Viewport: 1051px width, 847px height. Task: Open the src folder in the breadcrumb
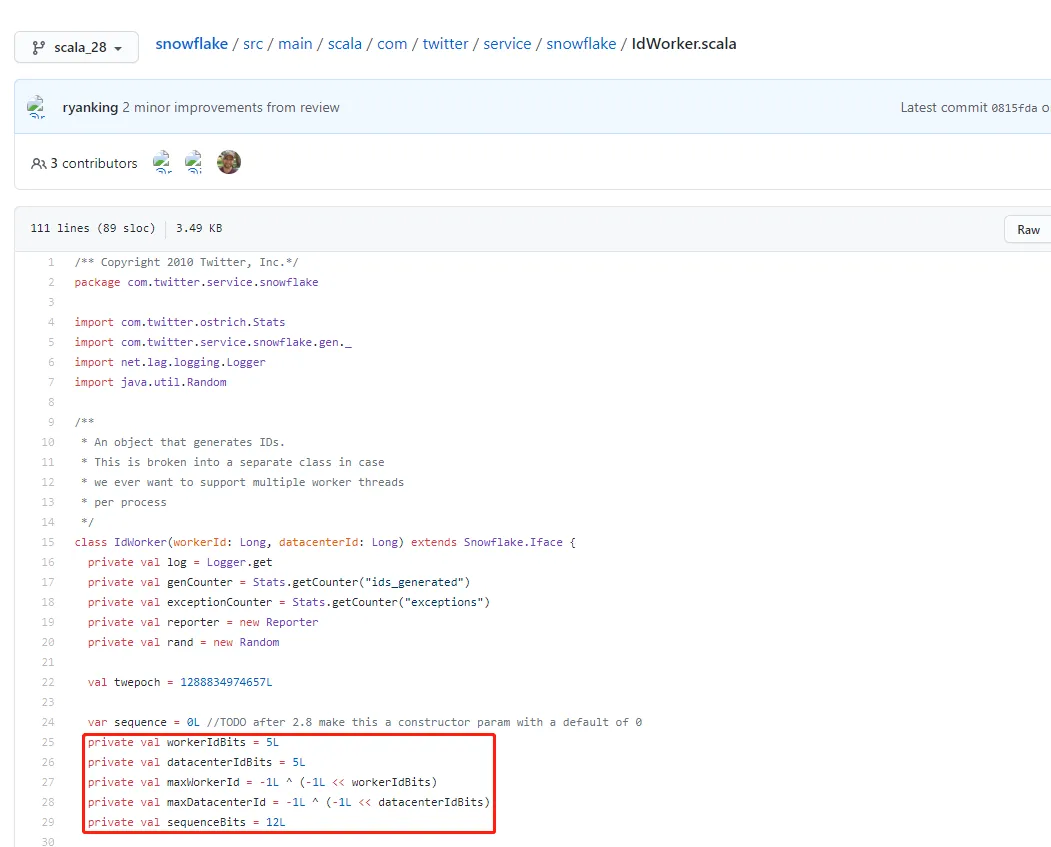(x=253, y=44)
